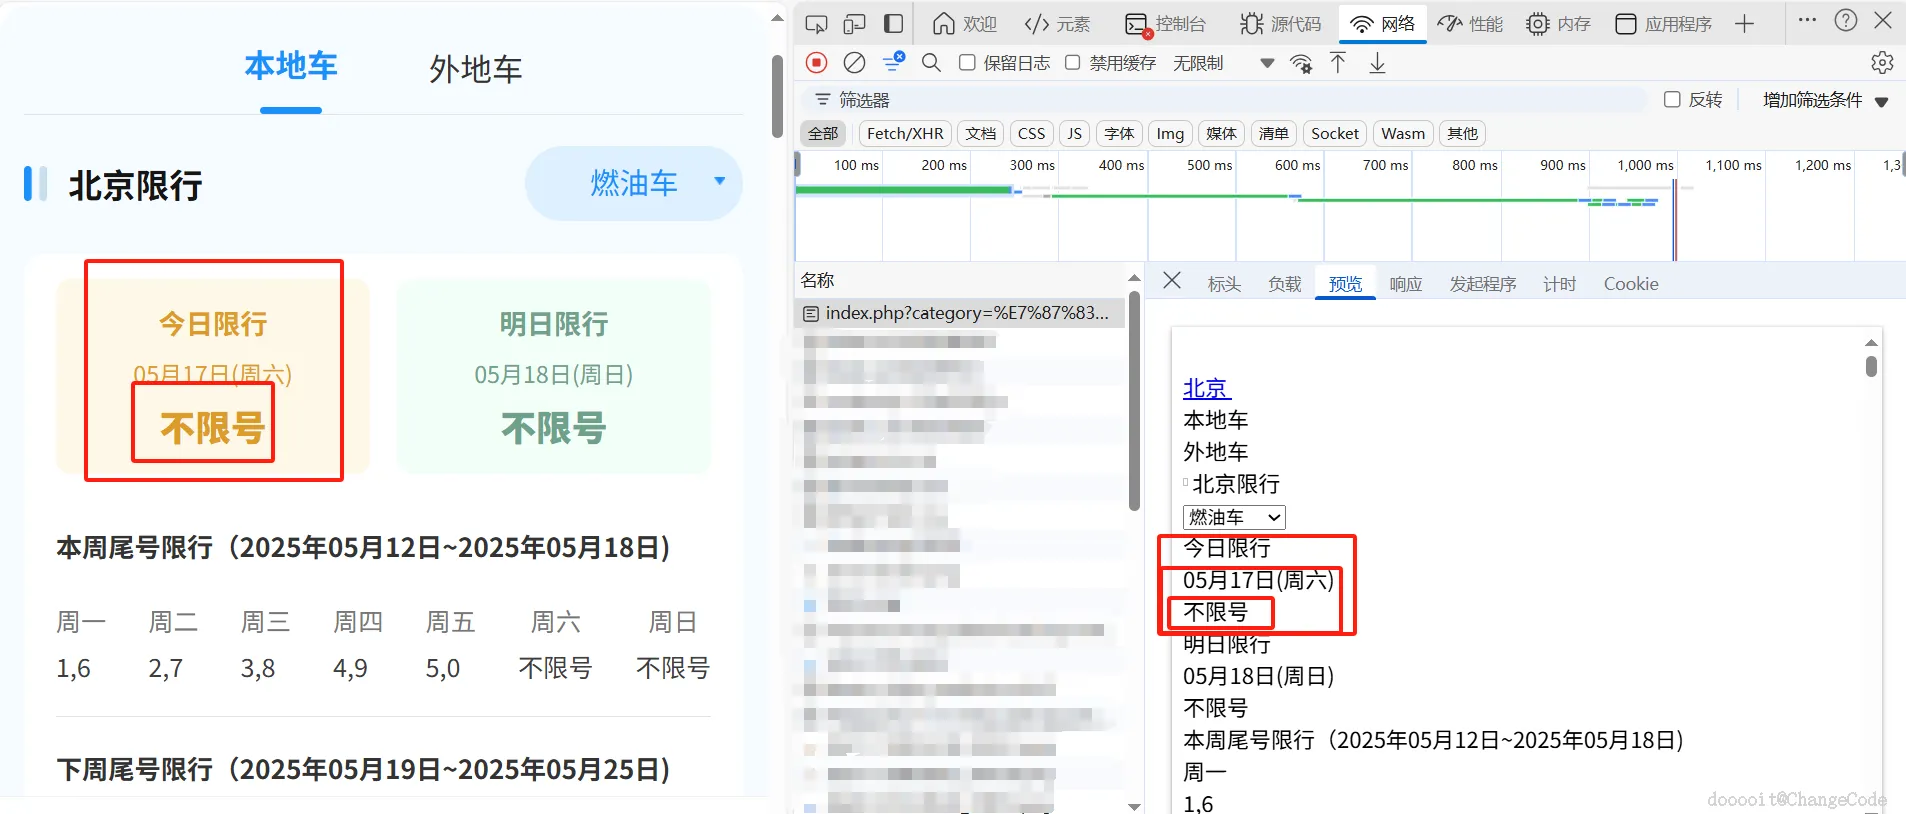Image resolution: width=1906 pixels, height=814 pixels.
Task: Click the 1,000 ms timeline marker
Action: 1645,165
